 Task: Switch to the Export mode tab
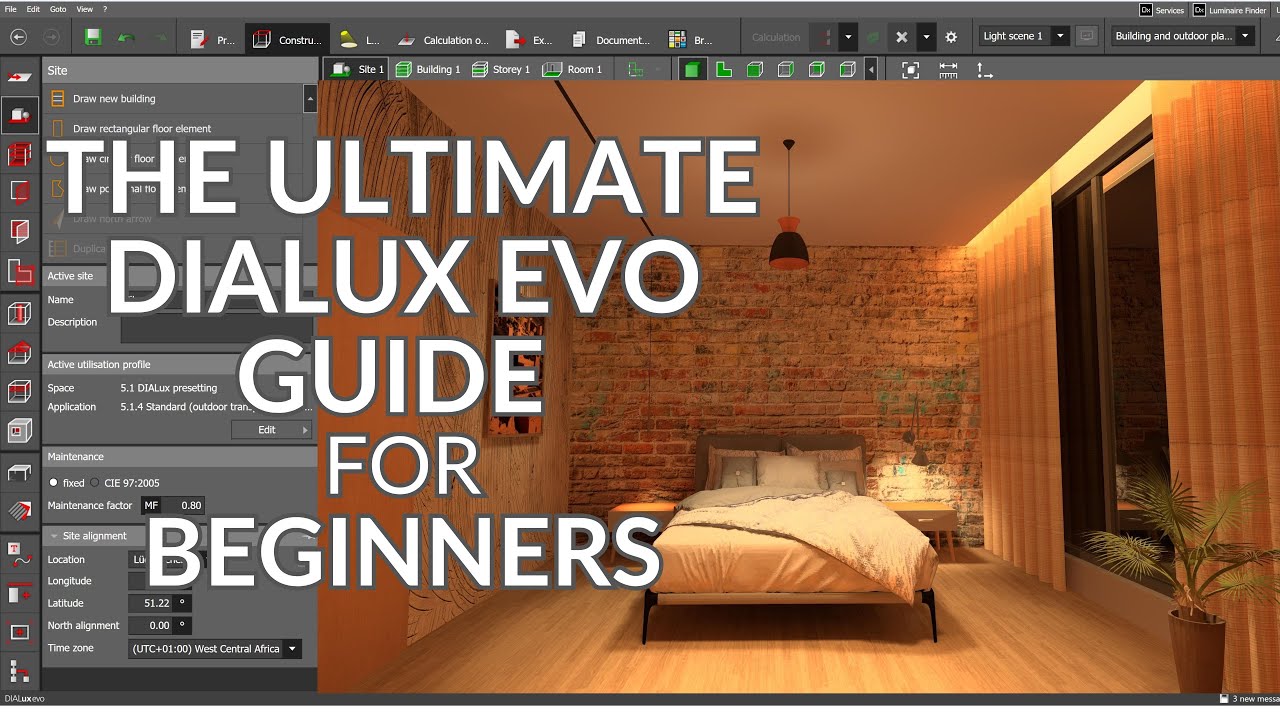click(530, 40)
